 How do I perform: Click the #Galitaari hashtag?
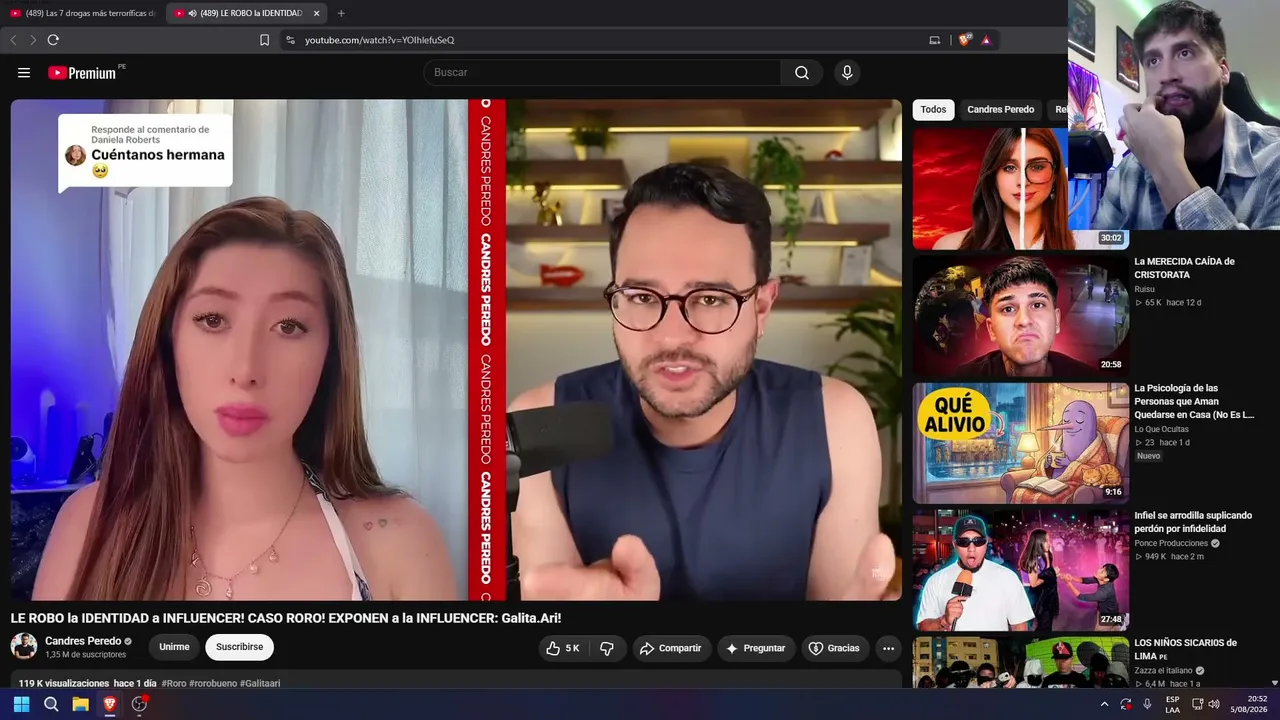pos(260,684)
